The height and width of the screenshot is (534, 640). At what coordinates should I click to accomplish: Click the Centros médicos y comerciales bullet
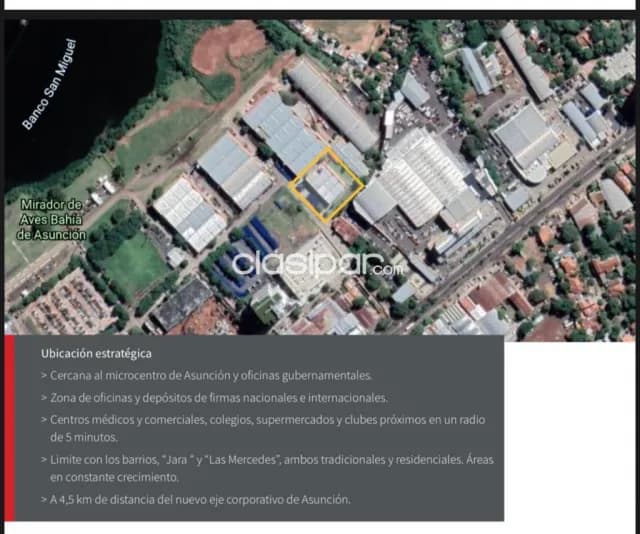point(263,428)
